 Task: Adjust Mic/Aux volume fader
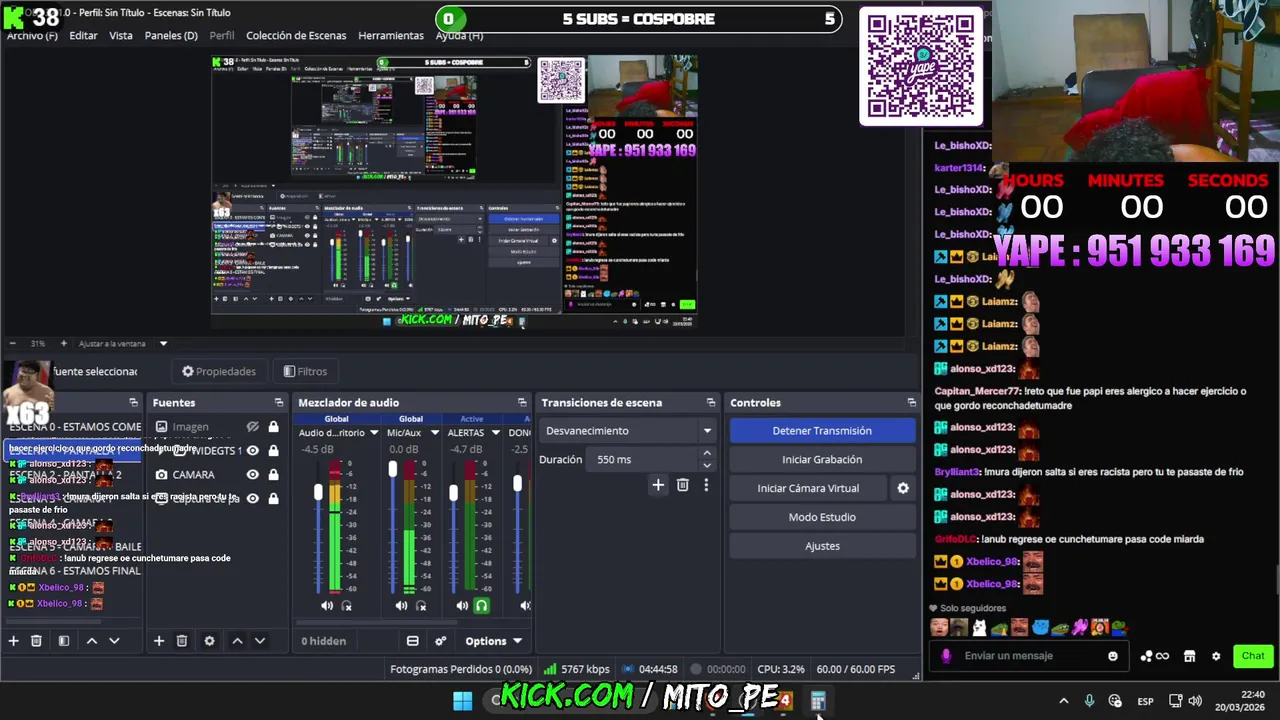click(392, 469)
